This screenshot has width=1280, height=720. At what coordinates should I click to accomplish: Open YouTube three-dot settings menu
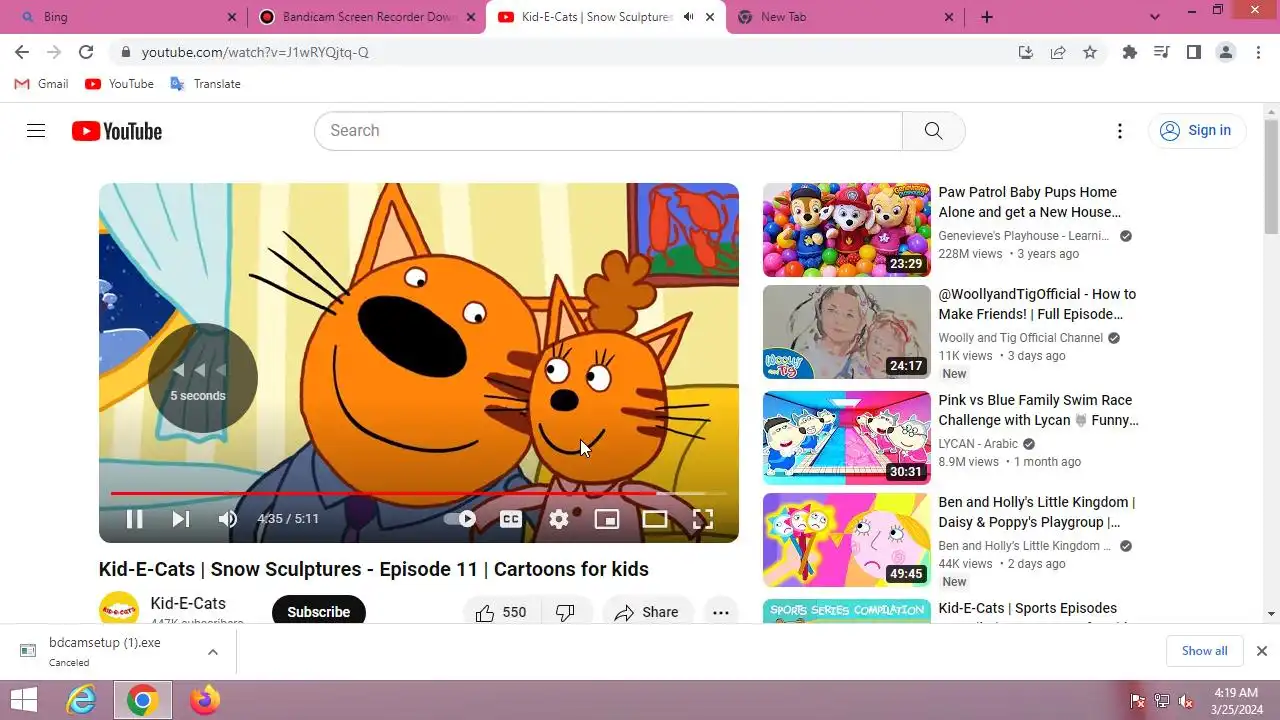1120,131
